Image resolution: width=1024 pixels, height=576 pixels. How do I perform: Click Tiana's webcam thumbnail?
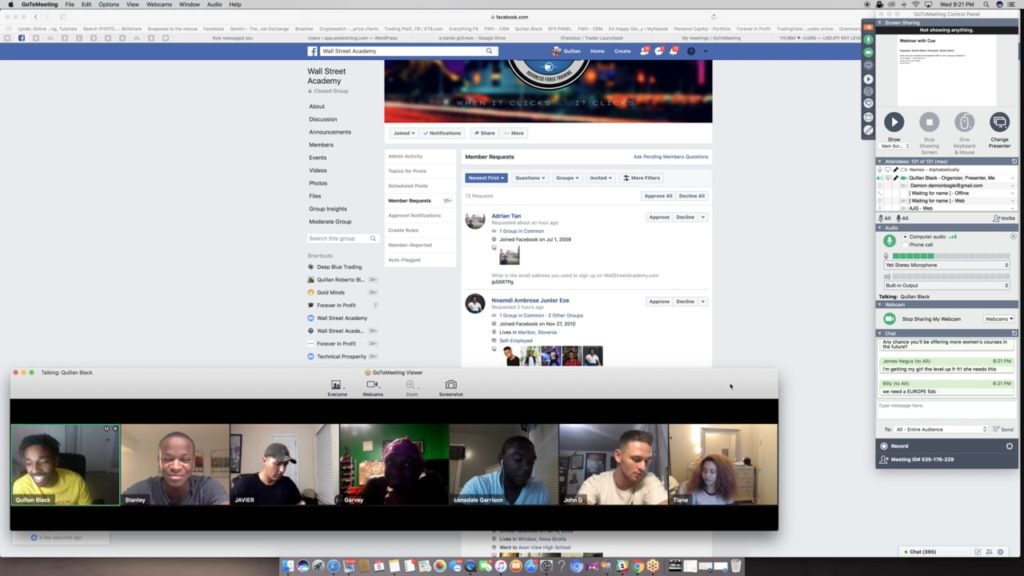[723, 464]
